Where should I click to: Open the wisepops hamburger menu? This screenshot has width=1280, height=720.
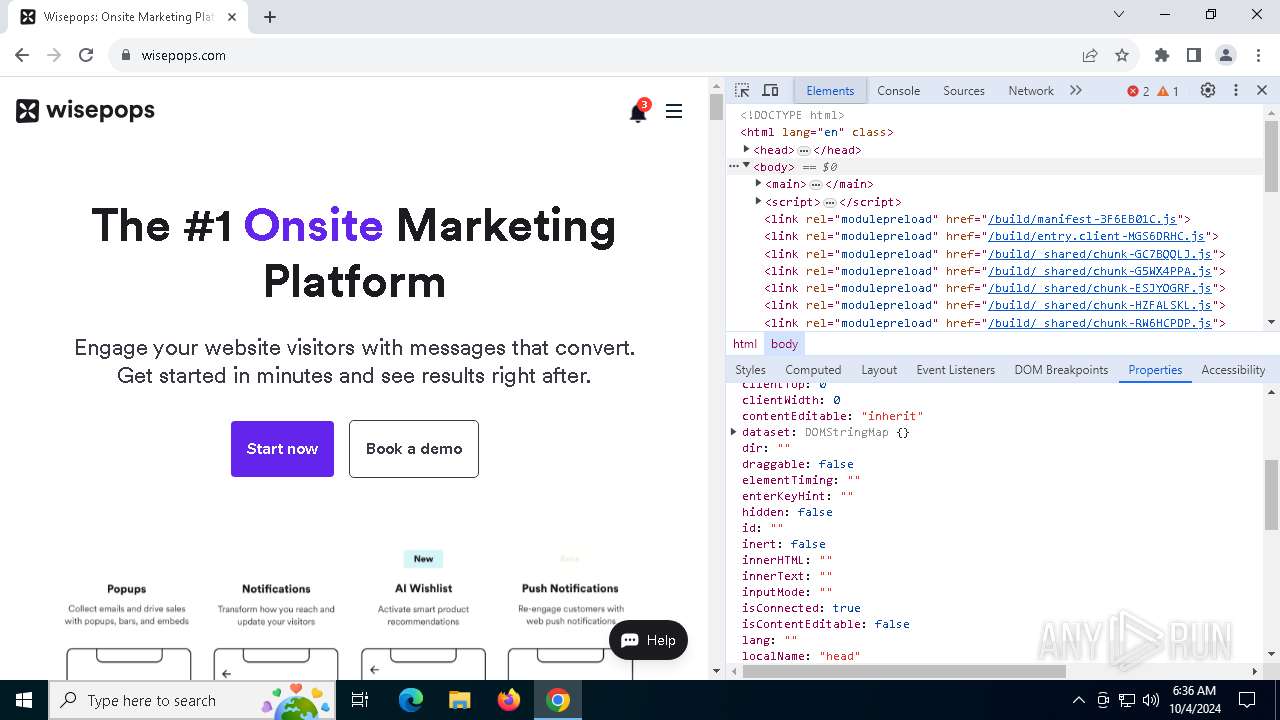pyautogui.click(x=674, y=111)
